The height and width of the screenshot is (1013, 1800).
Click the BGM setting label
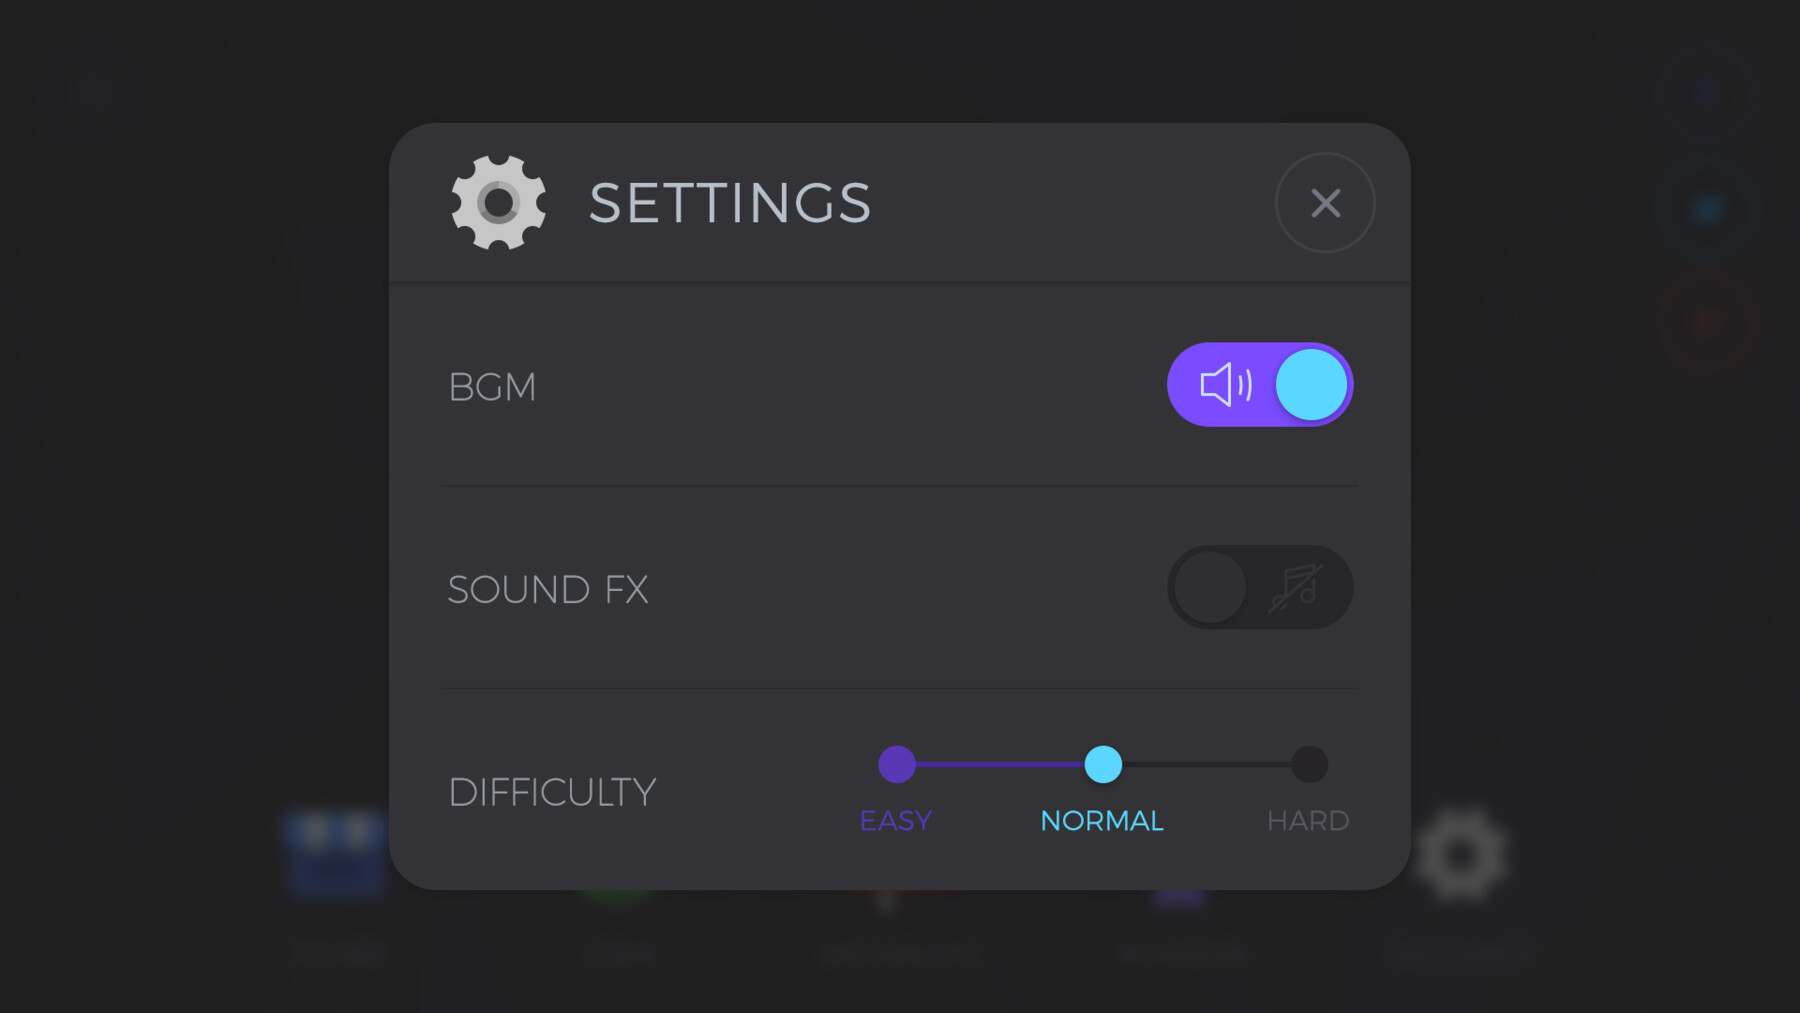click(492, 387)
